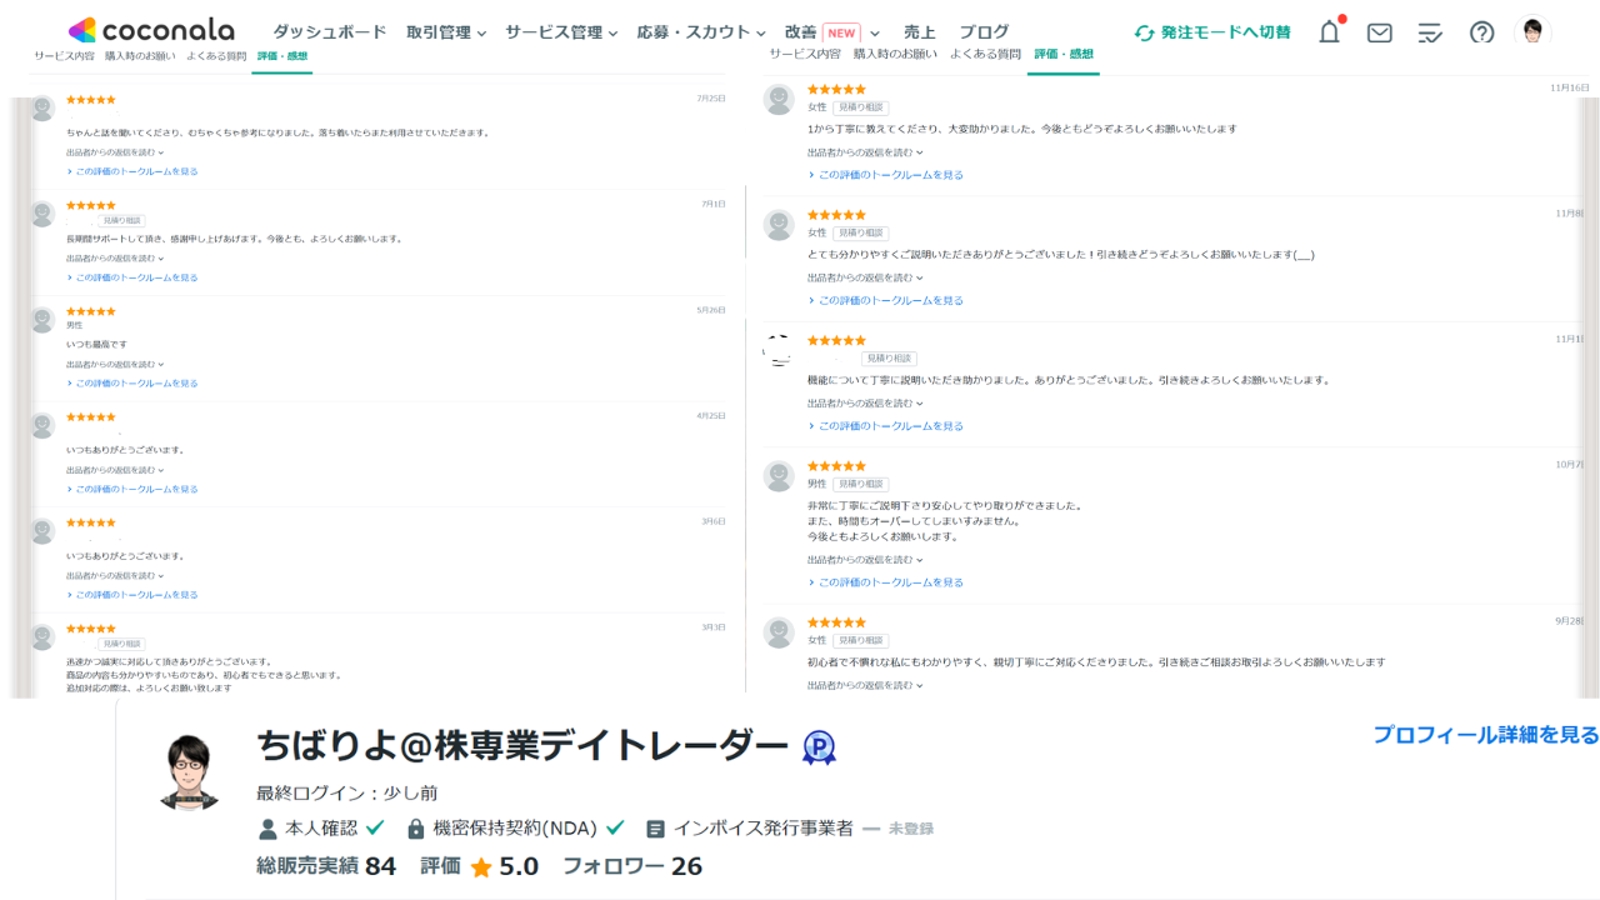The width and height of the screenshot is (1600, 900).
Task: Click reviewer avatar of the 7月1日 review
Action: pyautogui.click(x=42, y=214)
